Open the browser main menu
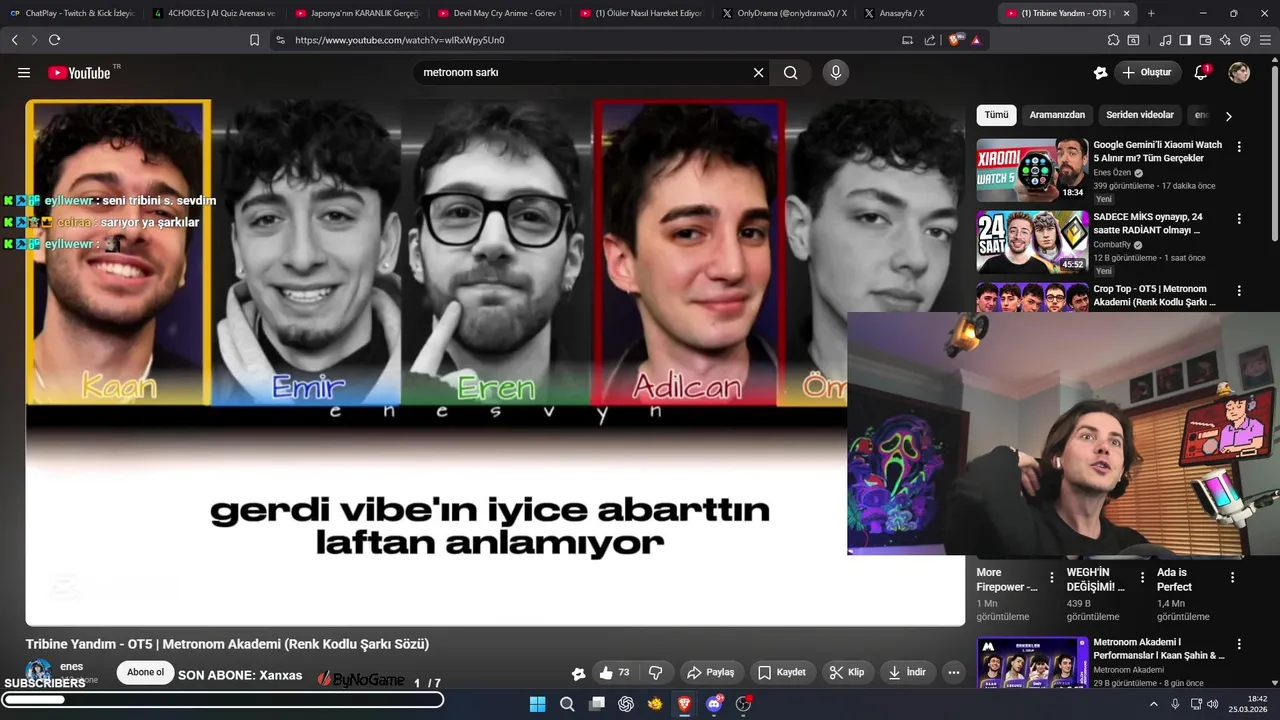Image resolution: width=1280 pixels, height=720 pixels. pos(1265,40)
